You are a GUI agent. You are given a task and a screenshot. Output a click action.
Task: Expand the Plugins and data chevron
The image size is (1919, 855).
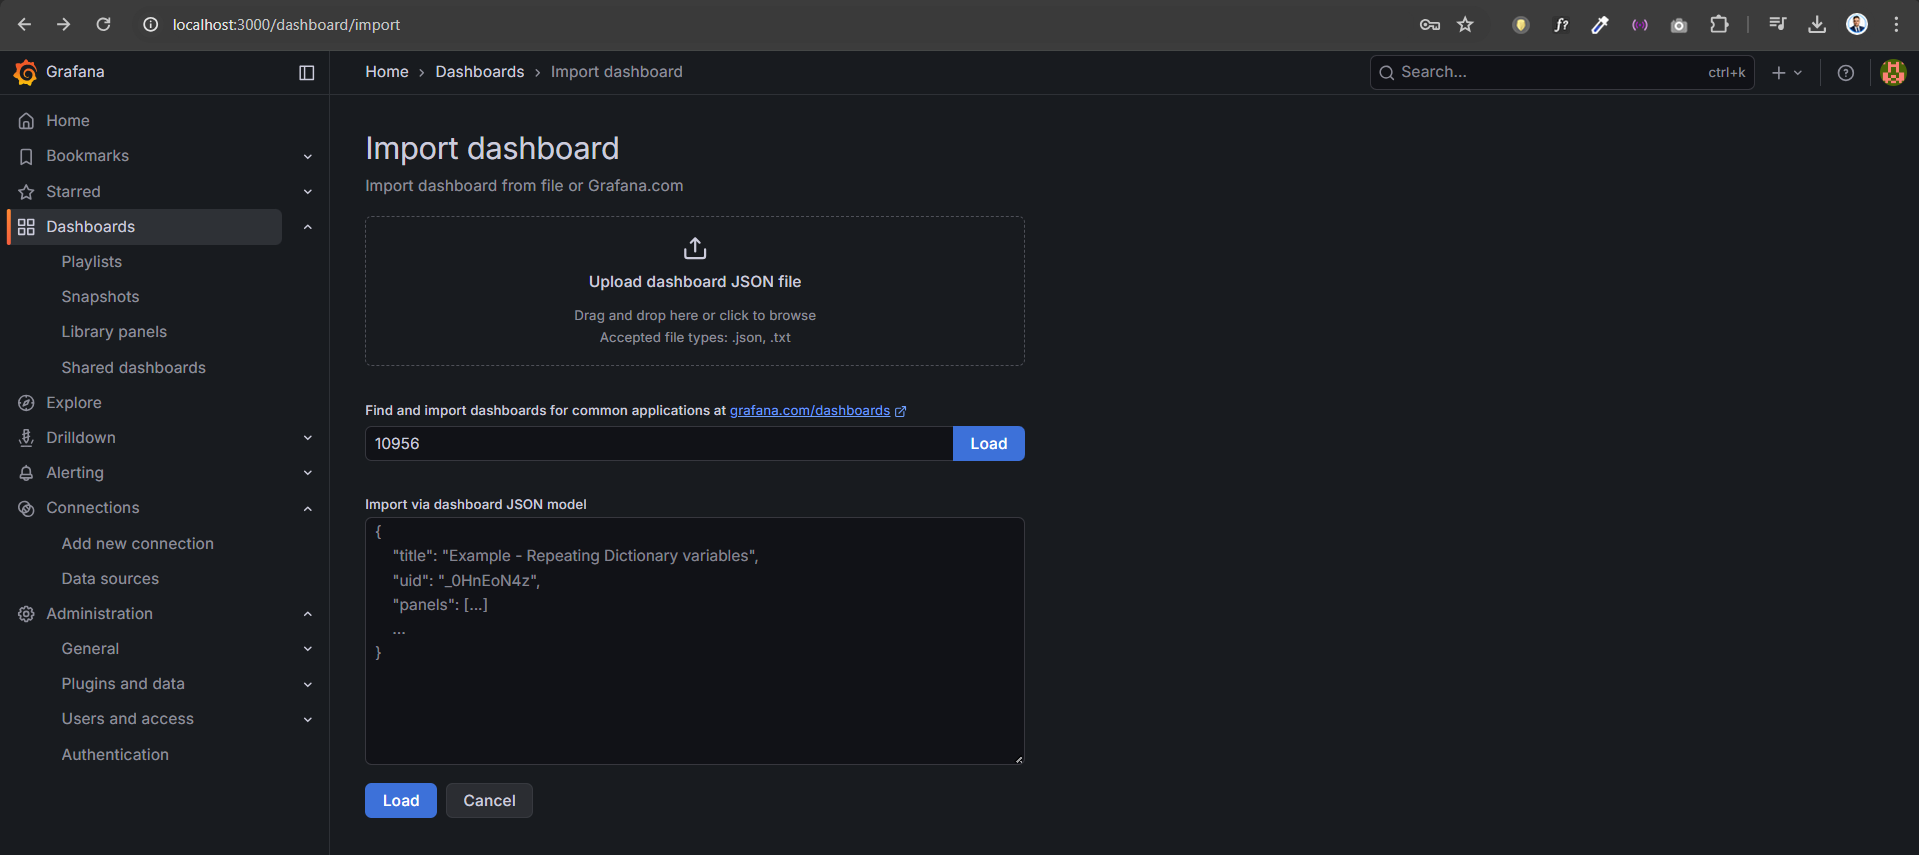tap(308, 684)
